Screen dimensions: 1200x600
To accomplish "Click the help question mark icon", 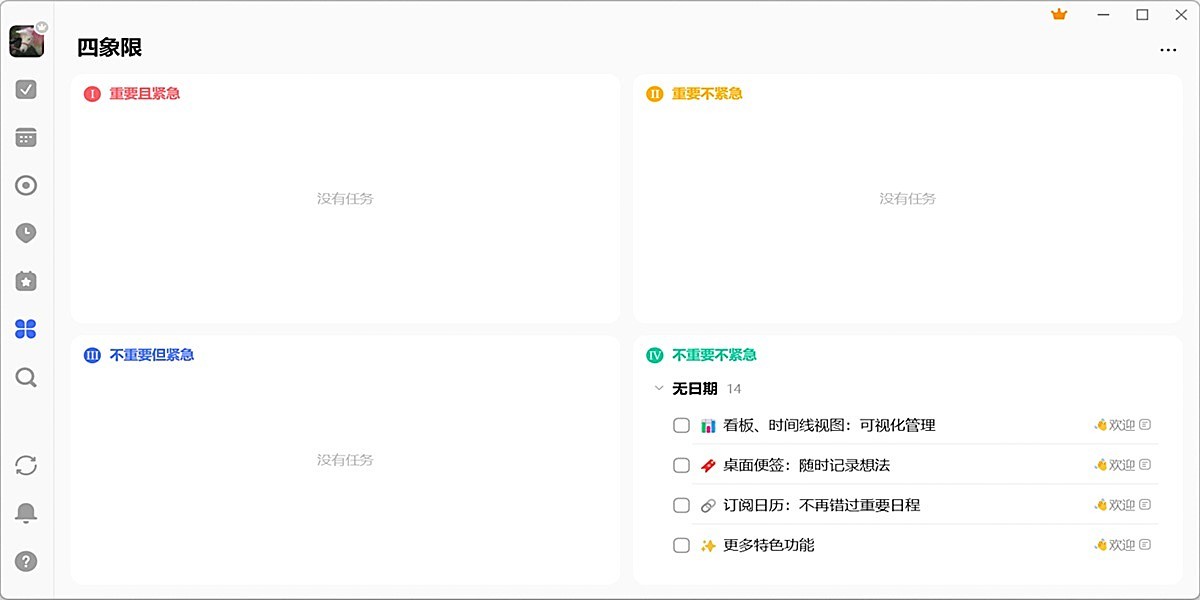I will click(x=25, y=560).
